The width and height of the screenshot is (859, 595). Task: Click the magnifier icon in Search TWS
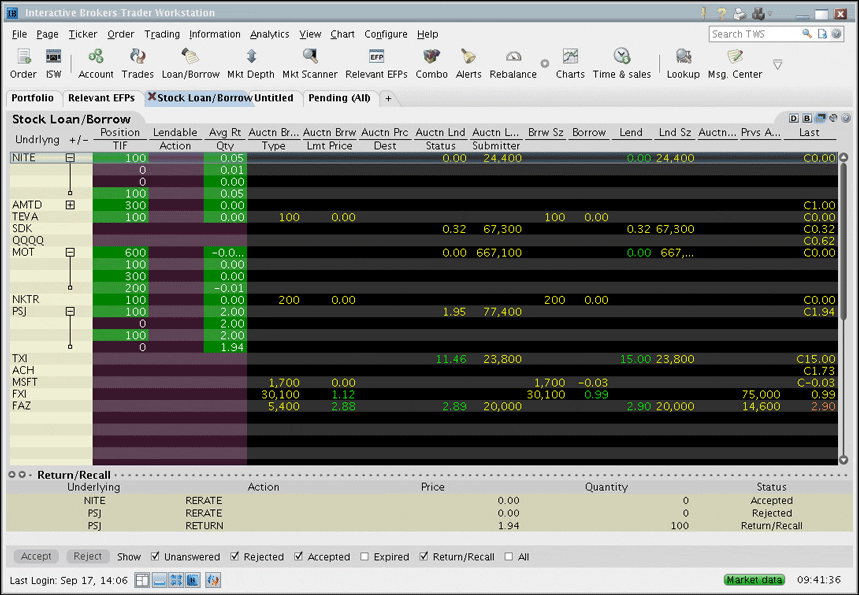coord(807,34)
